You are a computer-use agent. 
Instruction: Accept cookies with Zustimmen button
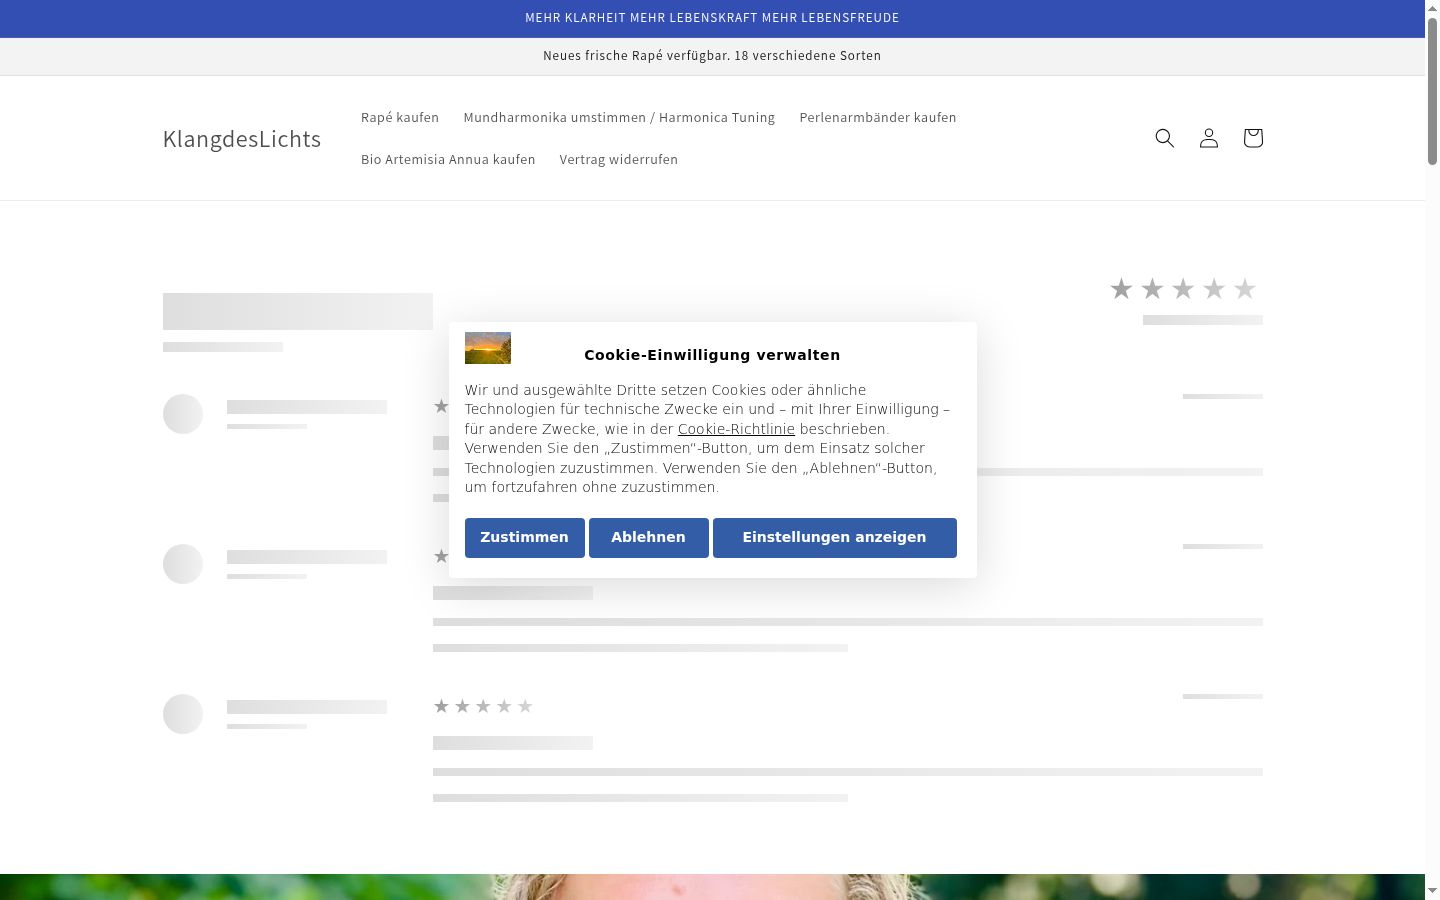pos(525,538)
